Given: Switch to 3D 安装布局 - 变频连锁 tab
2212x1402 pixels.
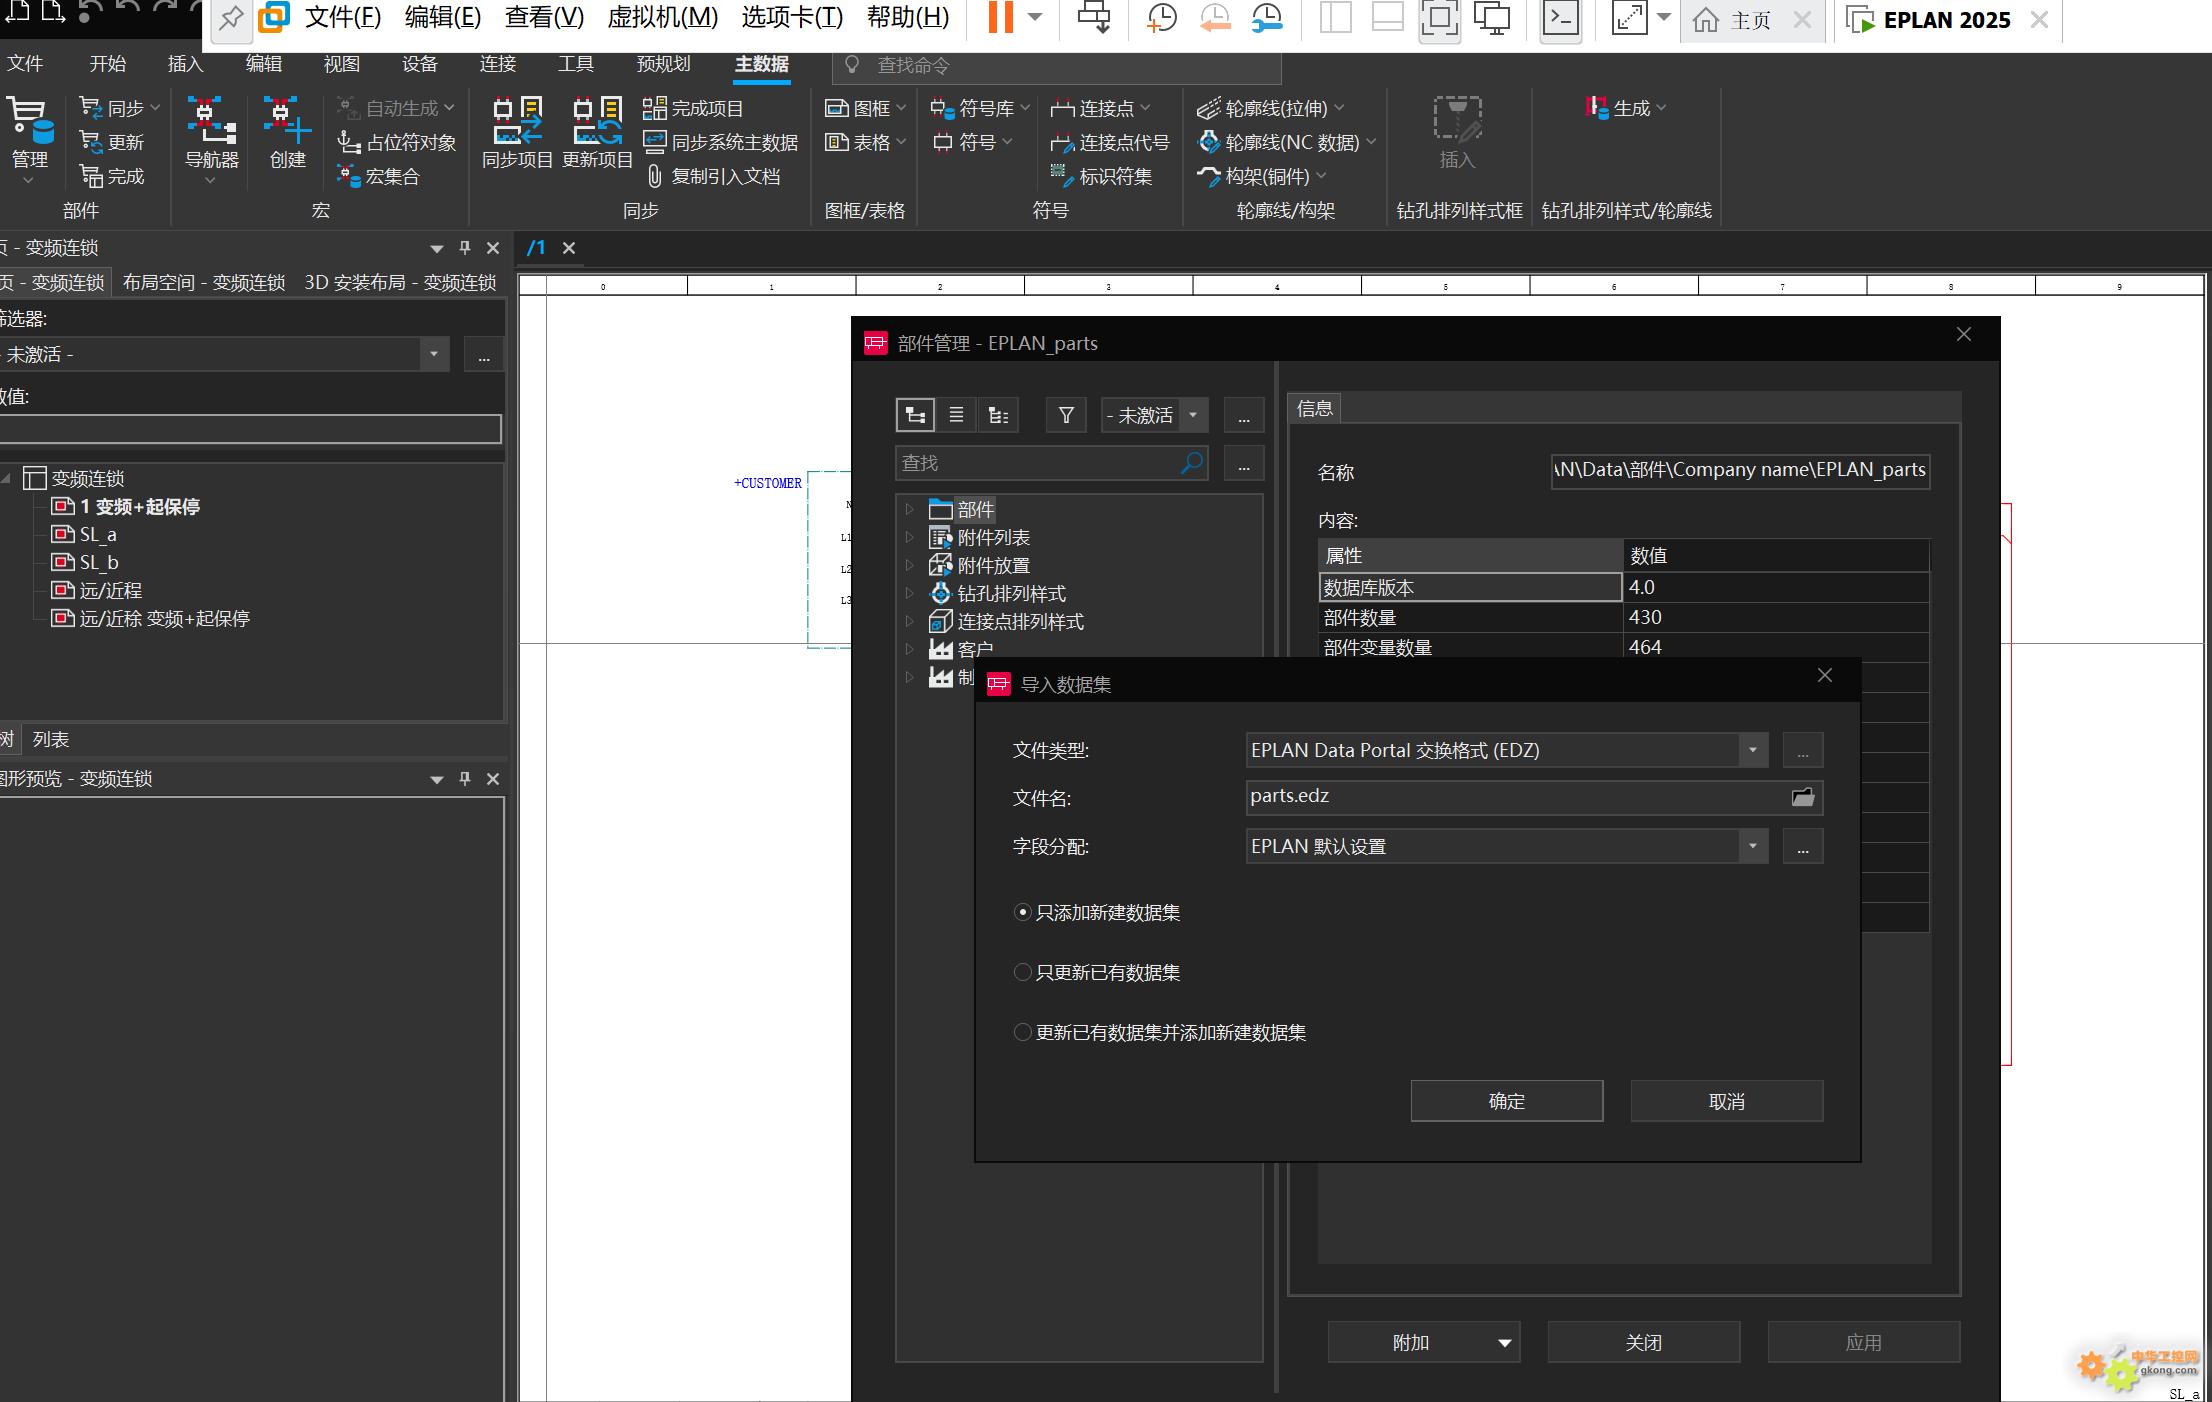Looking at the screenshot, I should click(400, 283).
